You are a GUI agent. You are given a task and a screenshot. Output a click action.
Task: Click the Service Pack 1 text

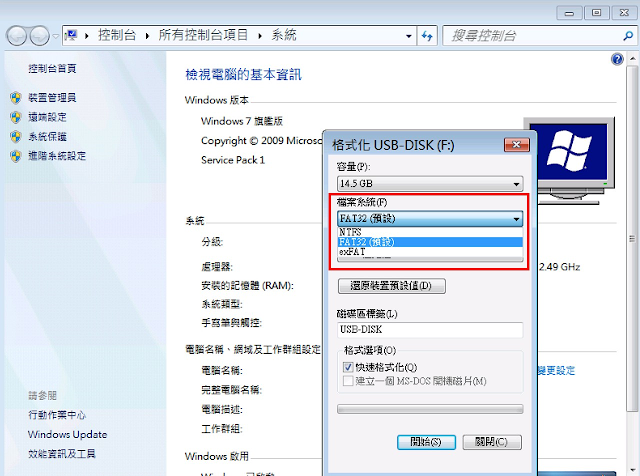click(x=233, y=160)
